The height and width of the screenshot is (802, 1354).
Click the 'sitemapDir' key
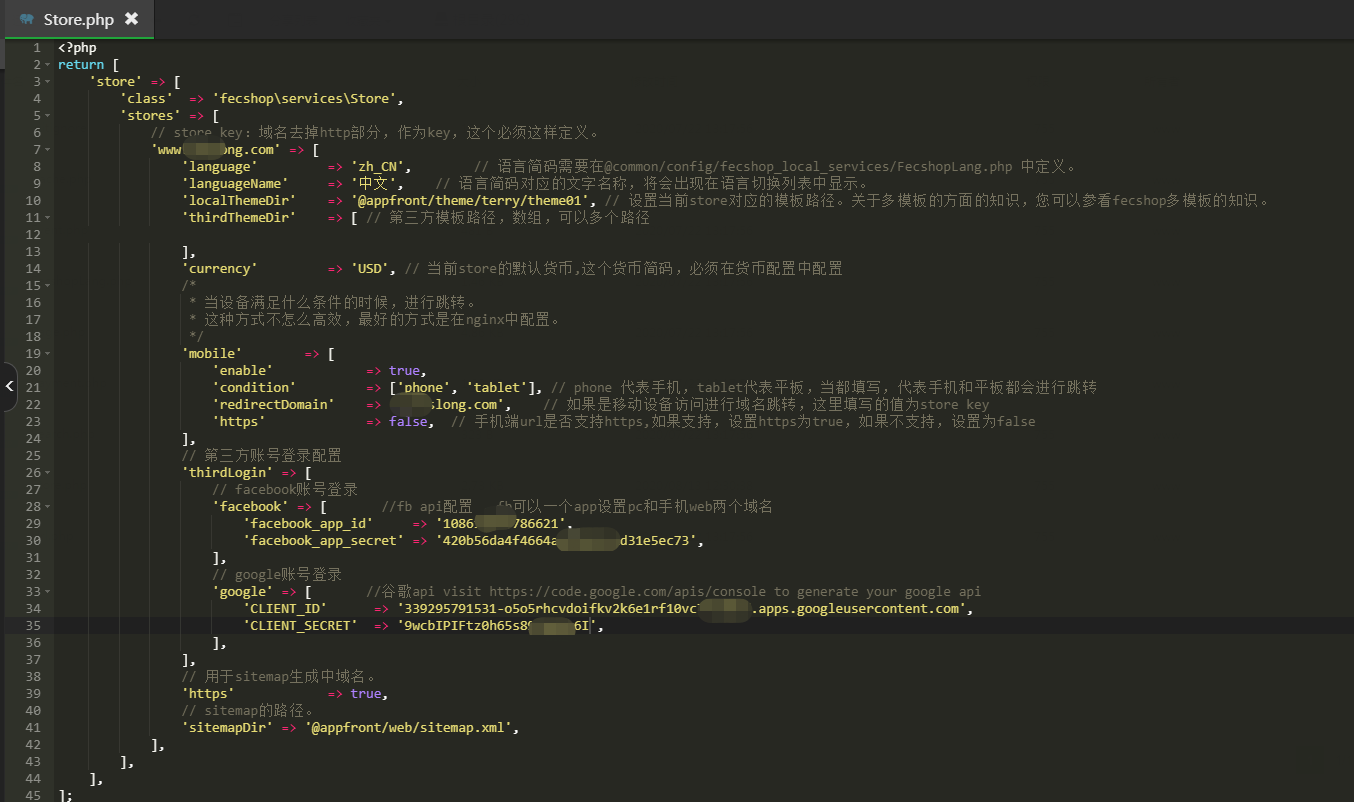(228, 728)
